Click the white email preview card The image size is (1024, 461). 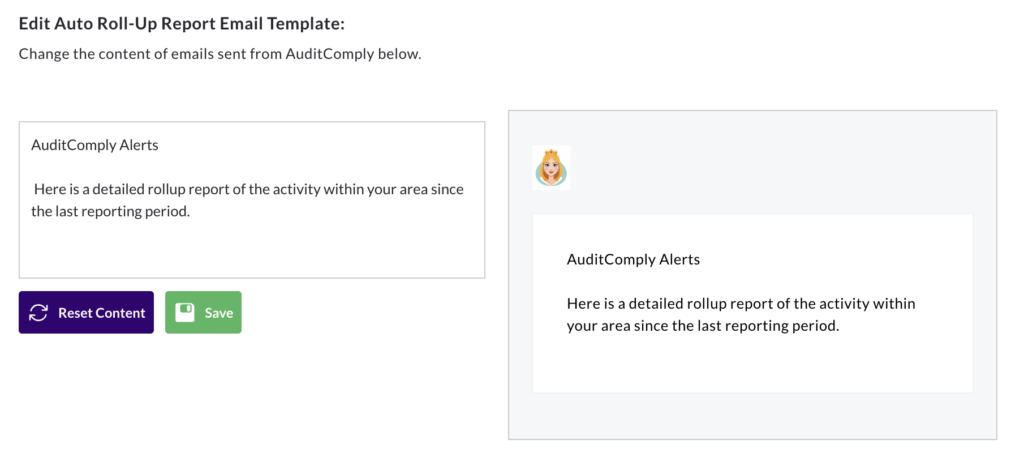pyautogui.click(x=752, y=304)
